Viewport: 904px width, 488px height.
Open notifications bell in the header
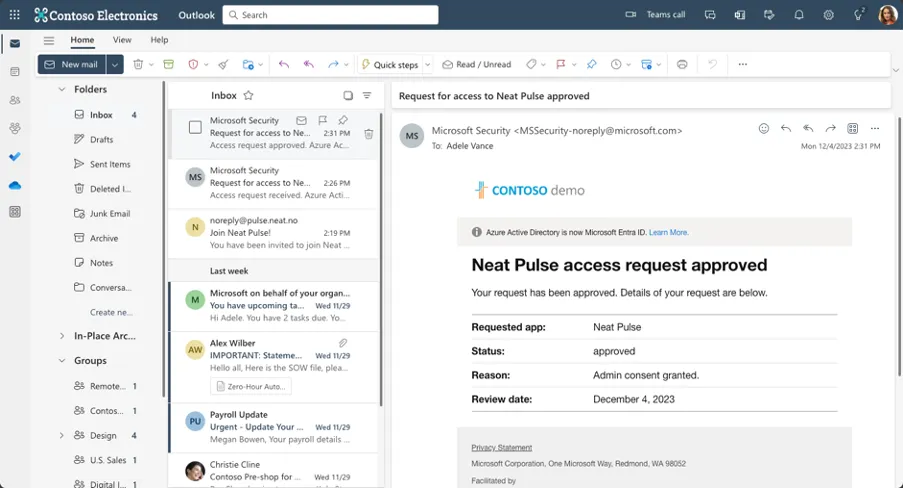point(799,15)
